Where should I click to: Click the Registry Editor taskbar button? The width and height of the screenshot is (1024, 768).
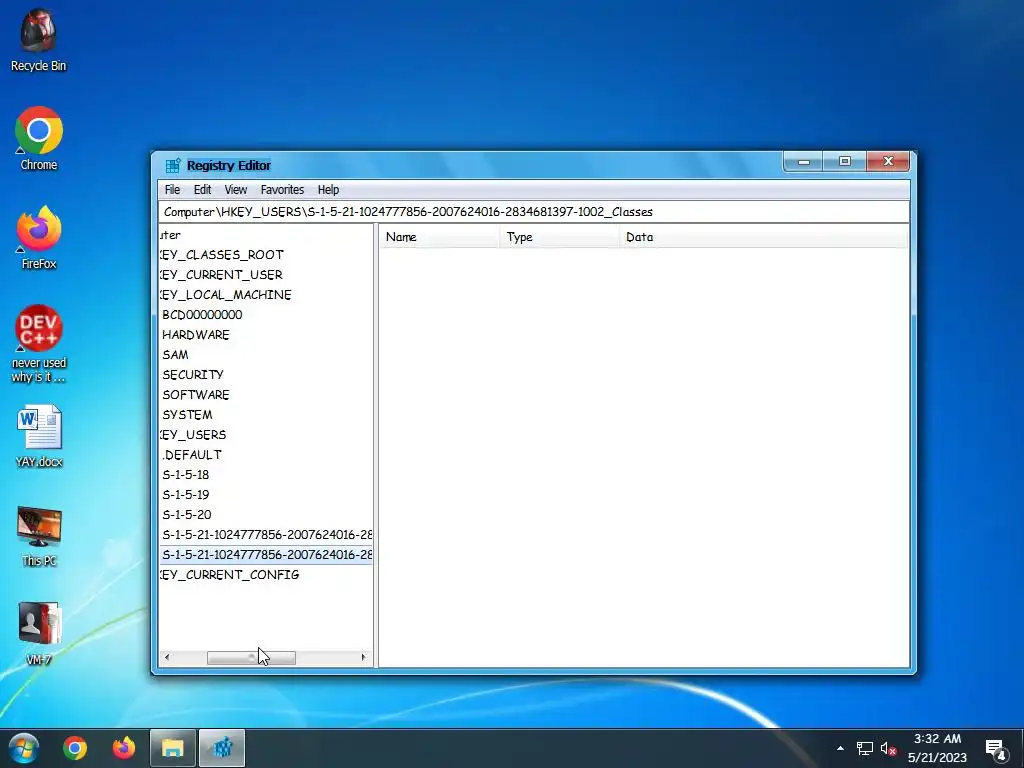tap(222, 748)
